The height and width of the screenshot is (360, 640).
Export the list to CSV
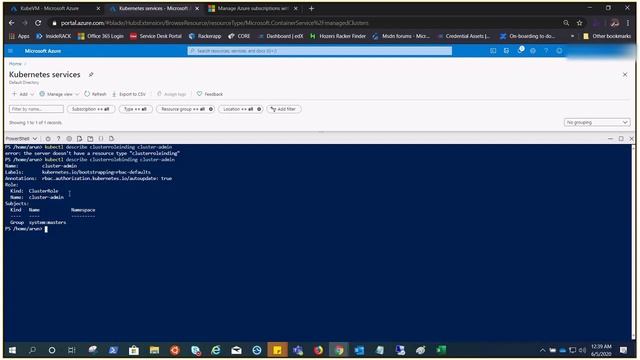pos(129,94)
